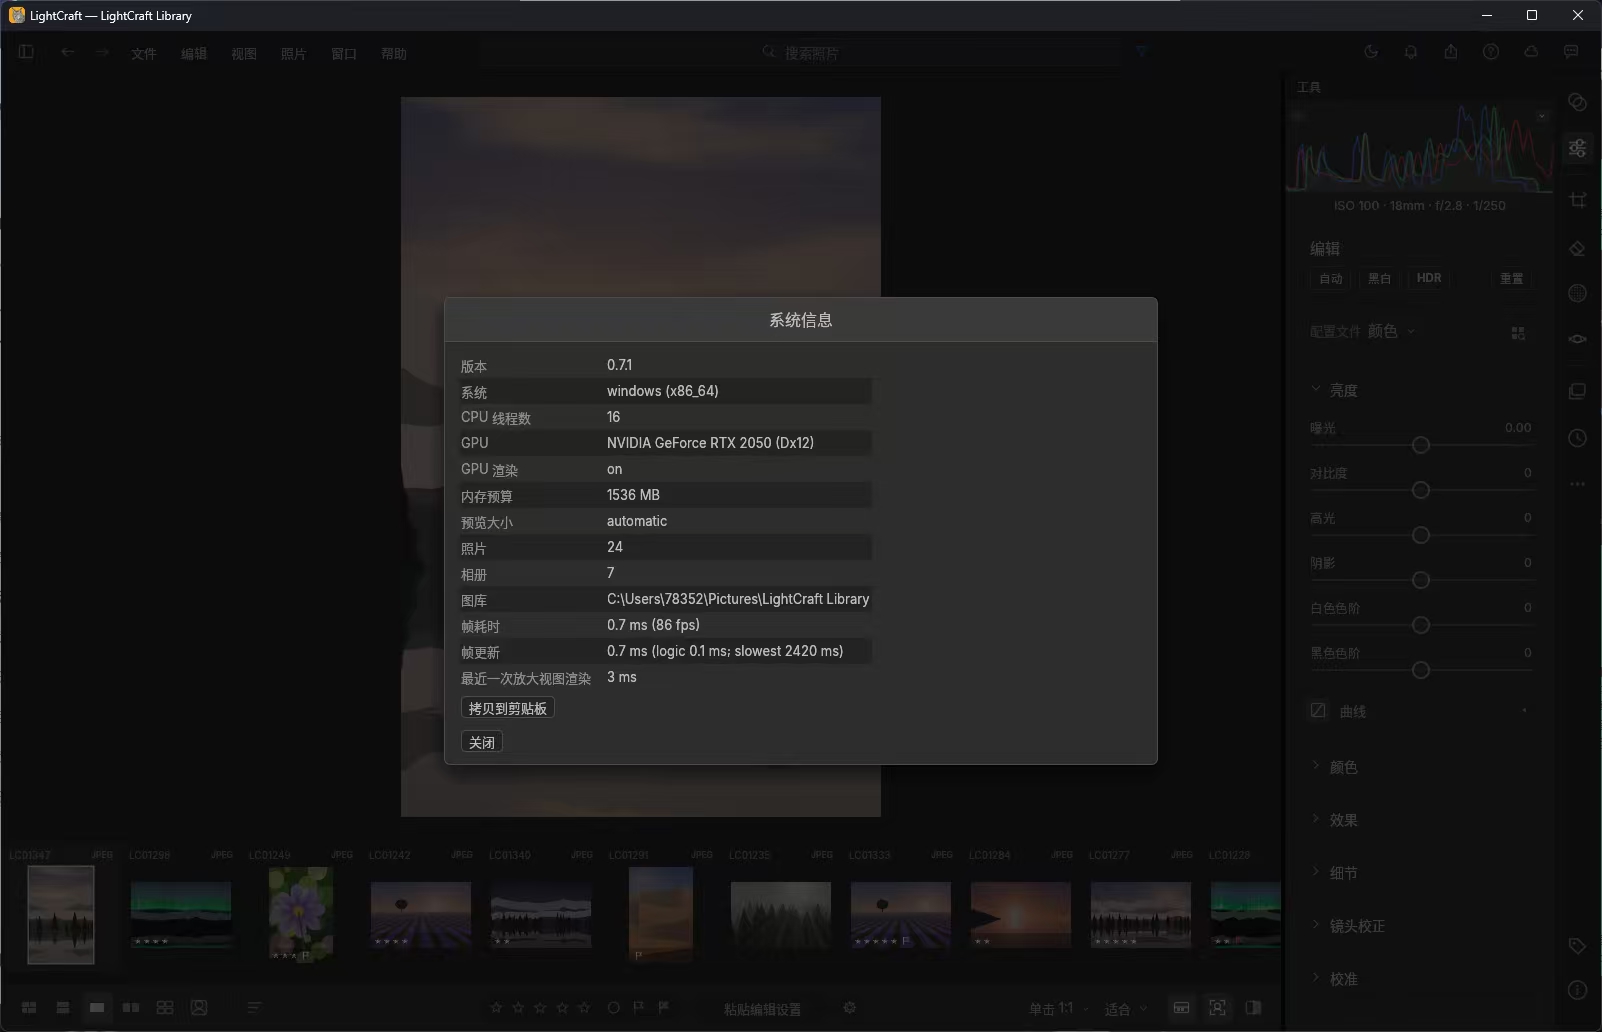Open the versions stacked-squares icon
Viewport: 1602px width, 1032px height.
[x=1577, y=391]
